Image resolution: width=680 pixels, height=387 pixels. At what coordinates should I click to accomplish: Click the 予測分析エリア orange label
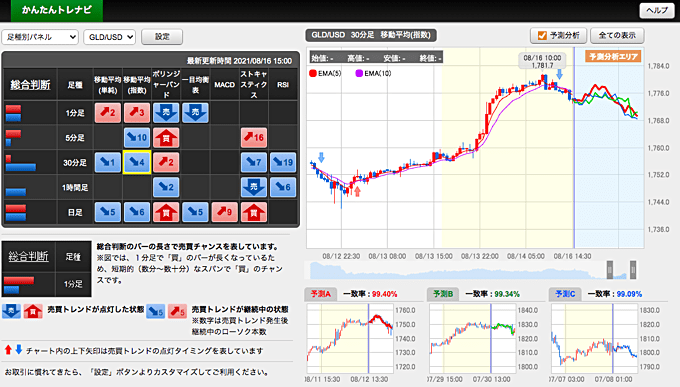click(613, 56)
